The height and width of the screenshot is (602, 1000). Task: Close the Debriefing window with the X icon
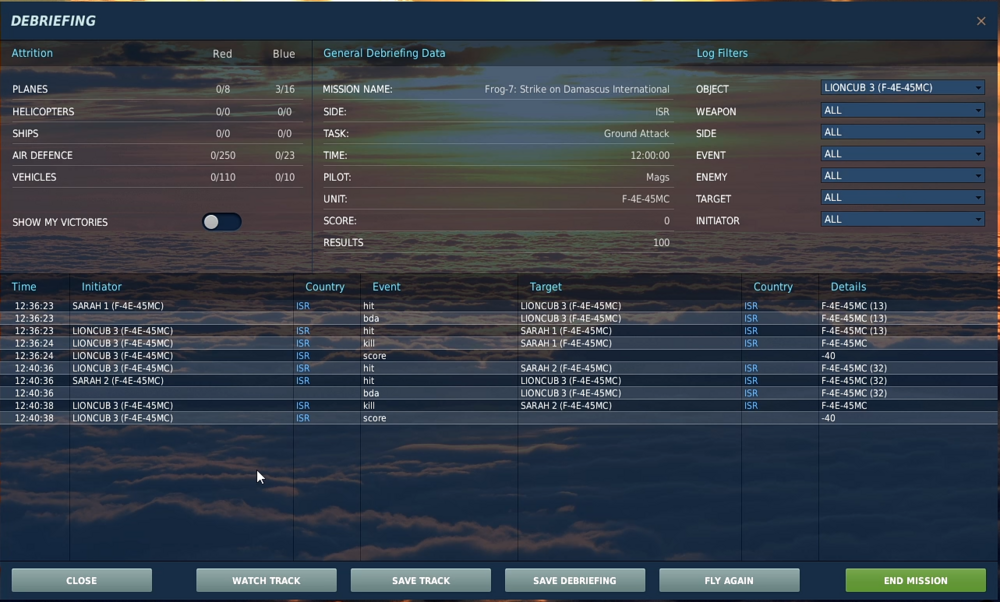[981, 21]
